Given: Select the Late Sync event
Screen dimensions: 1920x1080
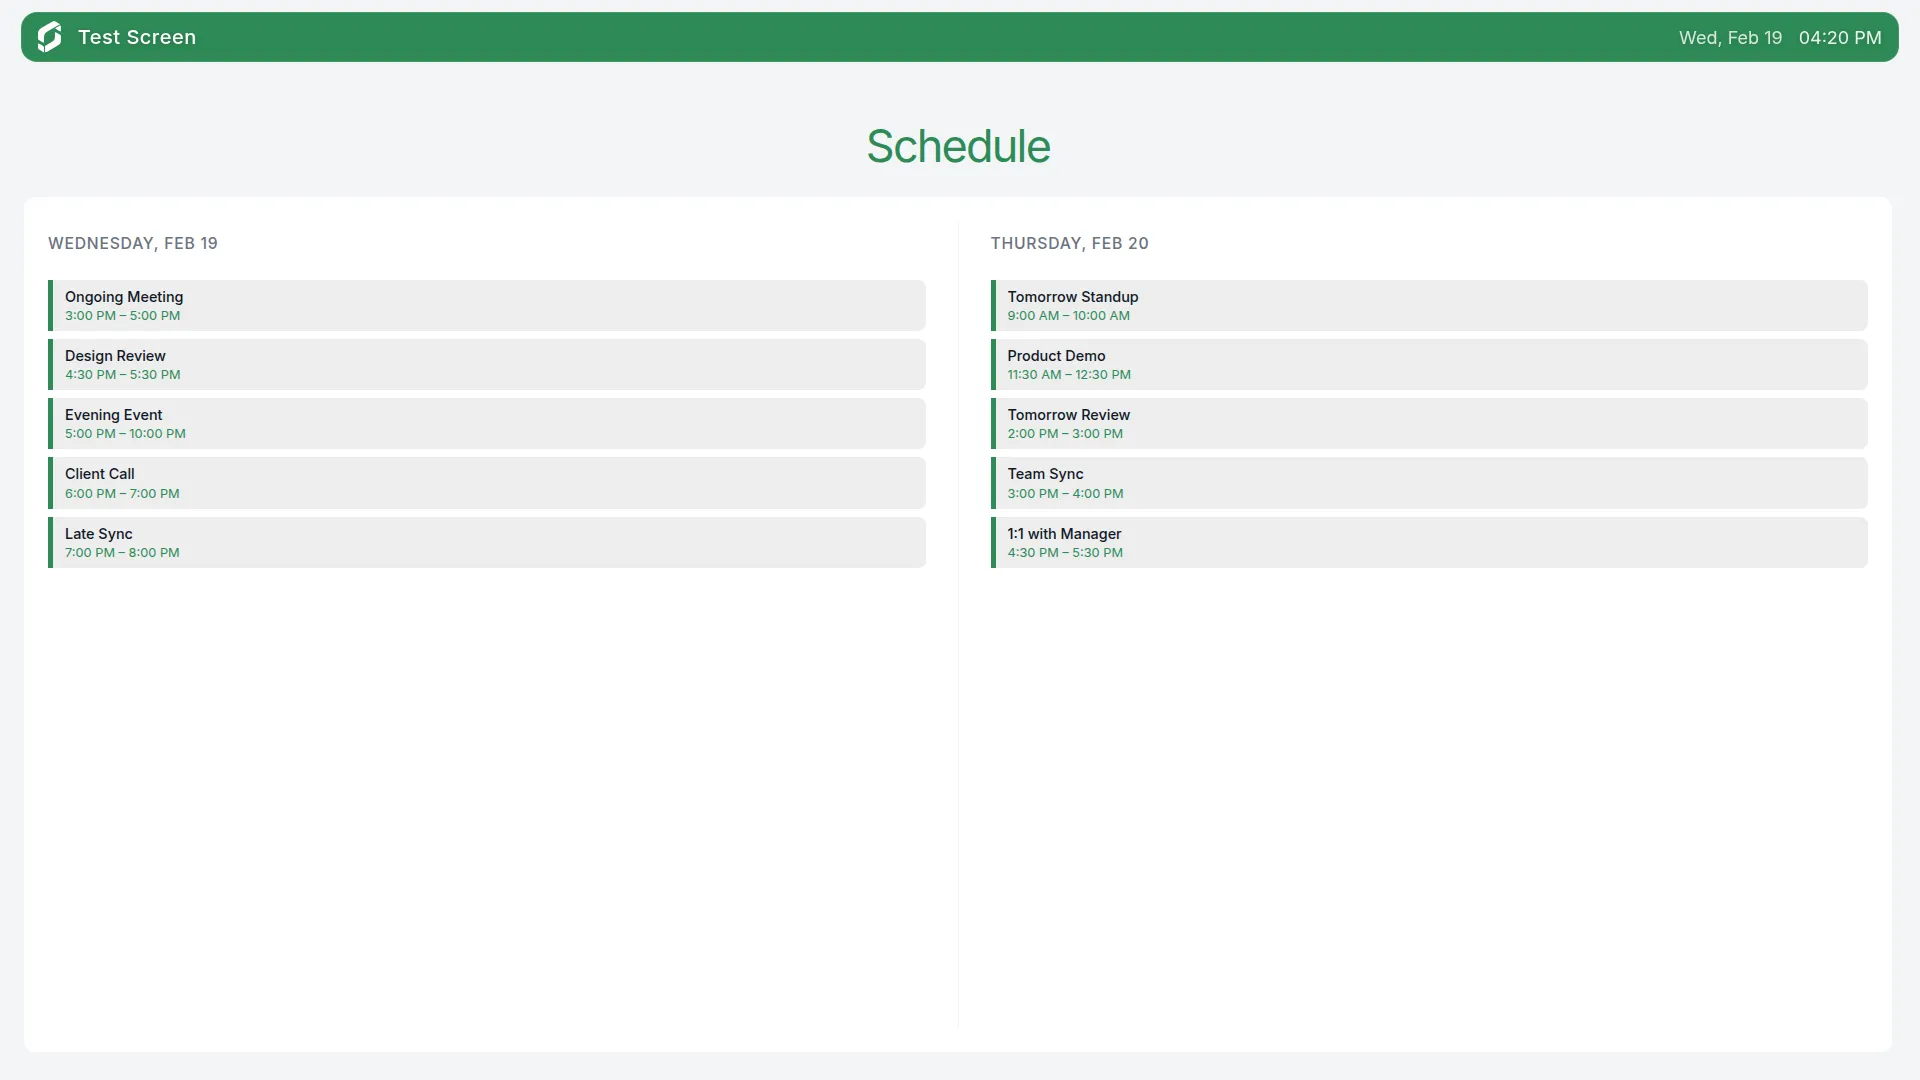Looking at the screenshot, I should pyautogui.click(x=487, y=542).
